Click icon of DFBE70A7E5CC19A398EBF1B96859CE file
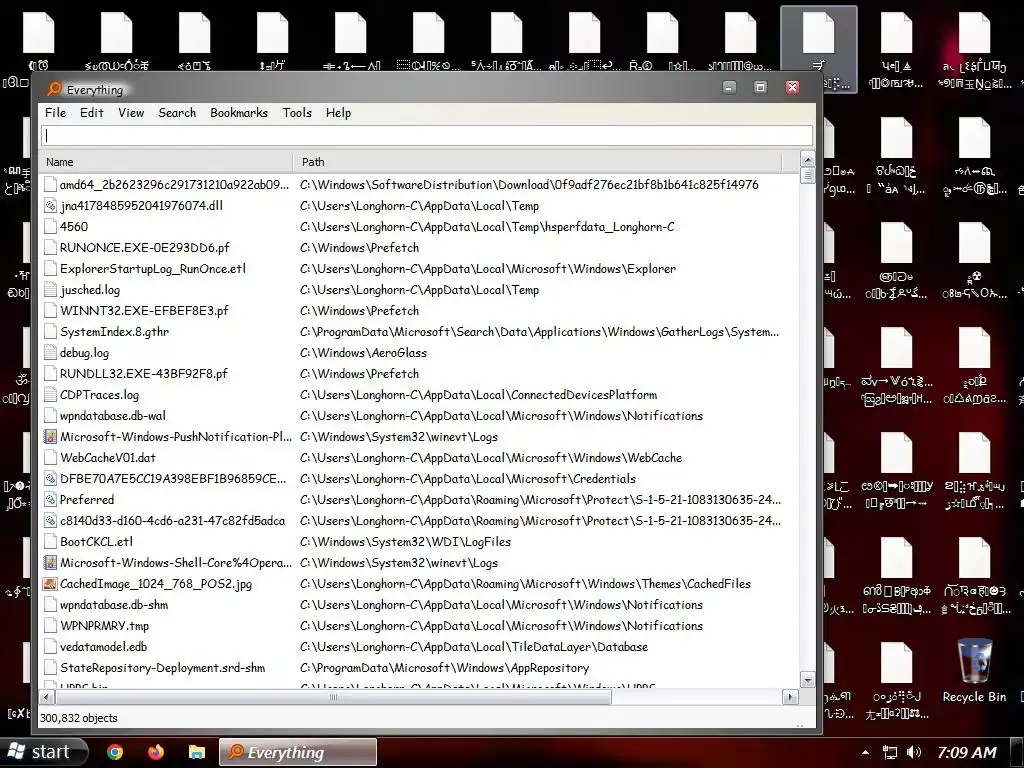This screenshot has width=1024, height=768. click(50, 479)
